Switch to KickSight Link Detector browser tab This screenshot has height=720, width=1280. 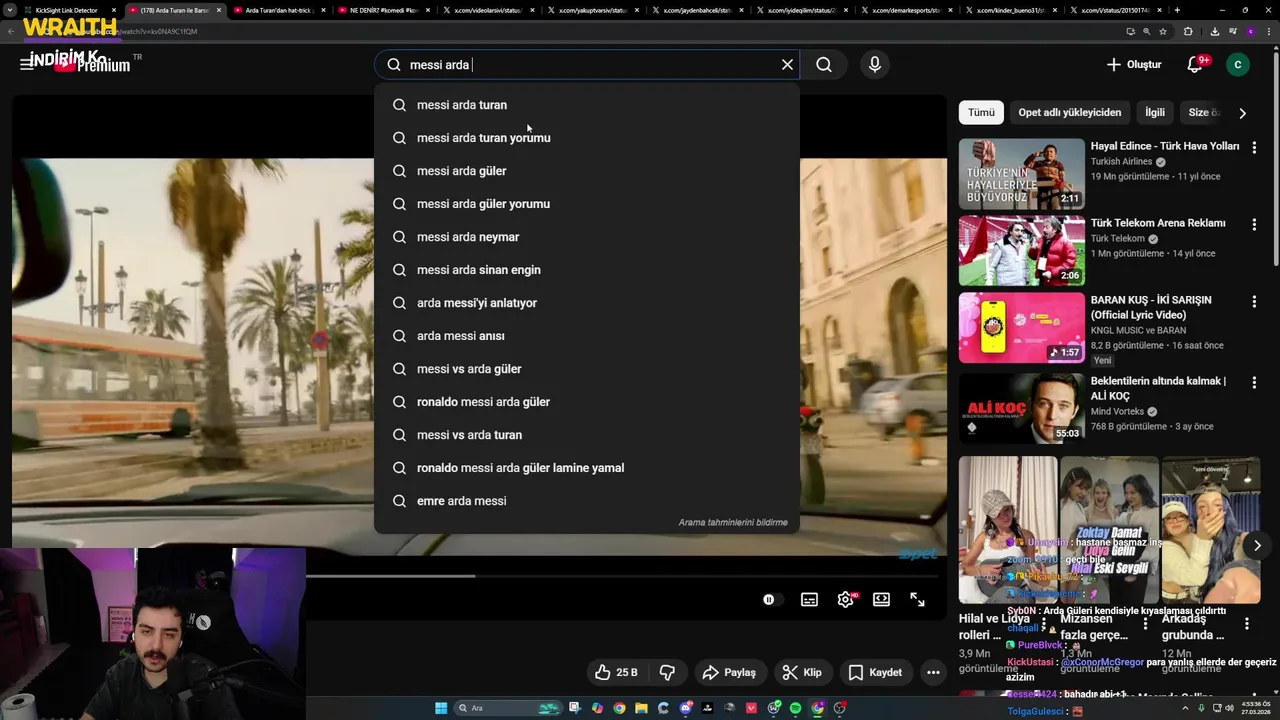click(68, 10)
